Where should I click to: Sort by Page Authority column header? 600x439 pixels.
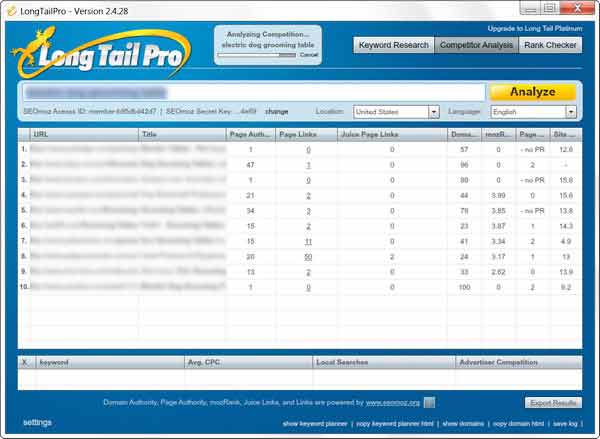[x=251, y=134]
